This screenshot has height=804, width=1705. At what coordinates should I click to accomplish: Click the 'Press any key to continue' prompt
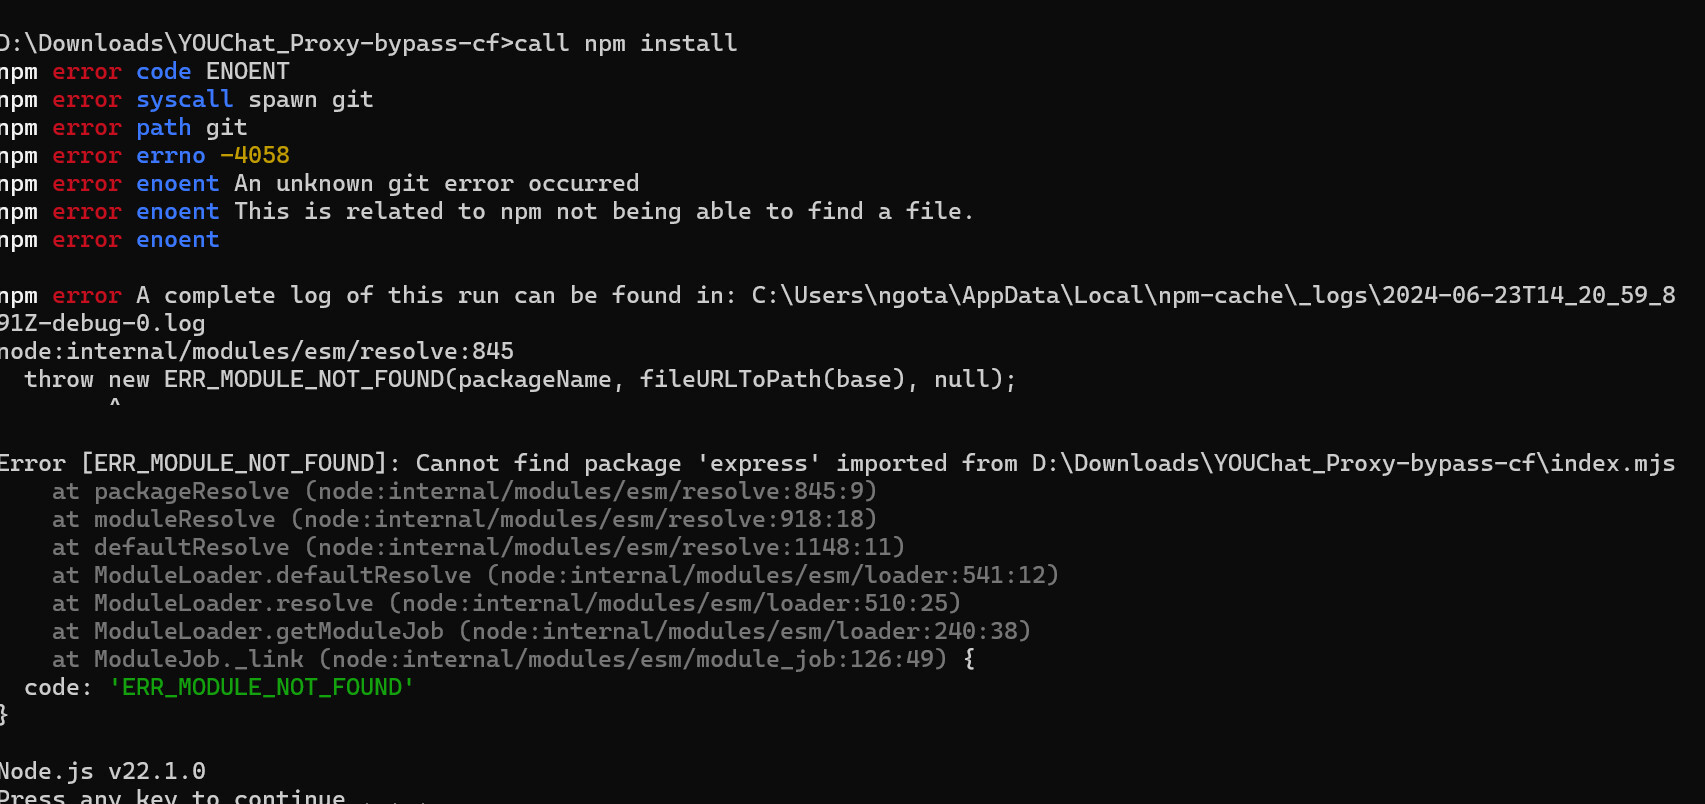coord(172,796)
